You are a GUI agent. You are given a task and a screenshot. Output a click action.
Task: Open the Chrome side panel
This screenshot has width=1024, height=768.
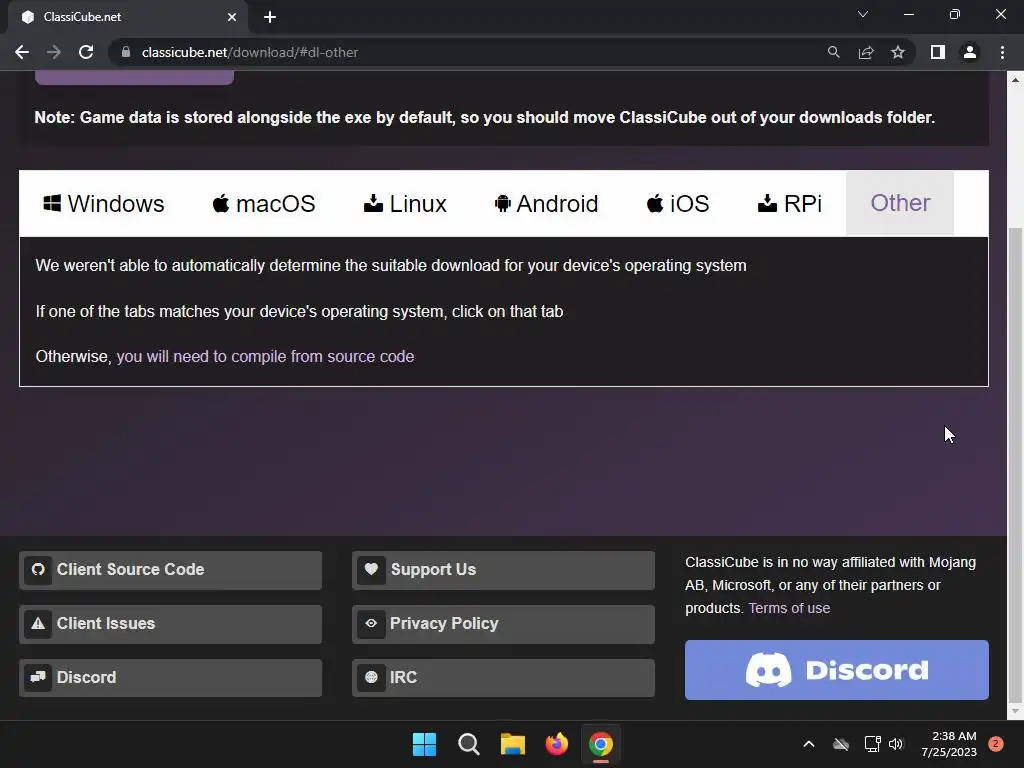[x=938, y=52]
